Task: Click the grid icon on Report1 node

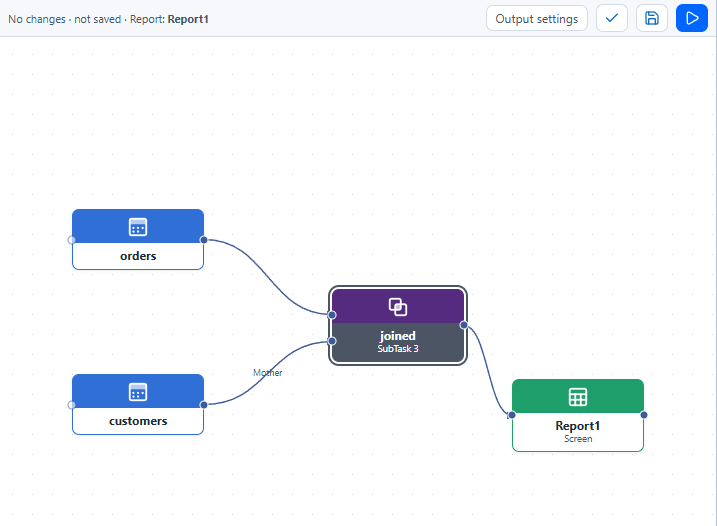Action: click(x=578, y=397)
